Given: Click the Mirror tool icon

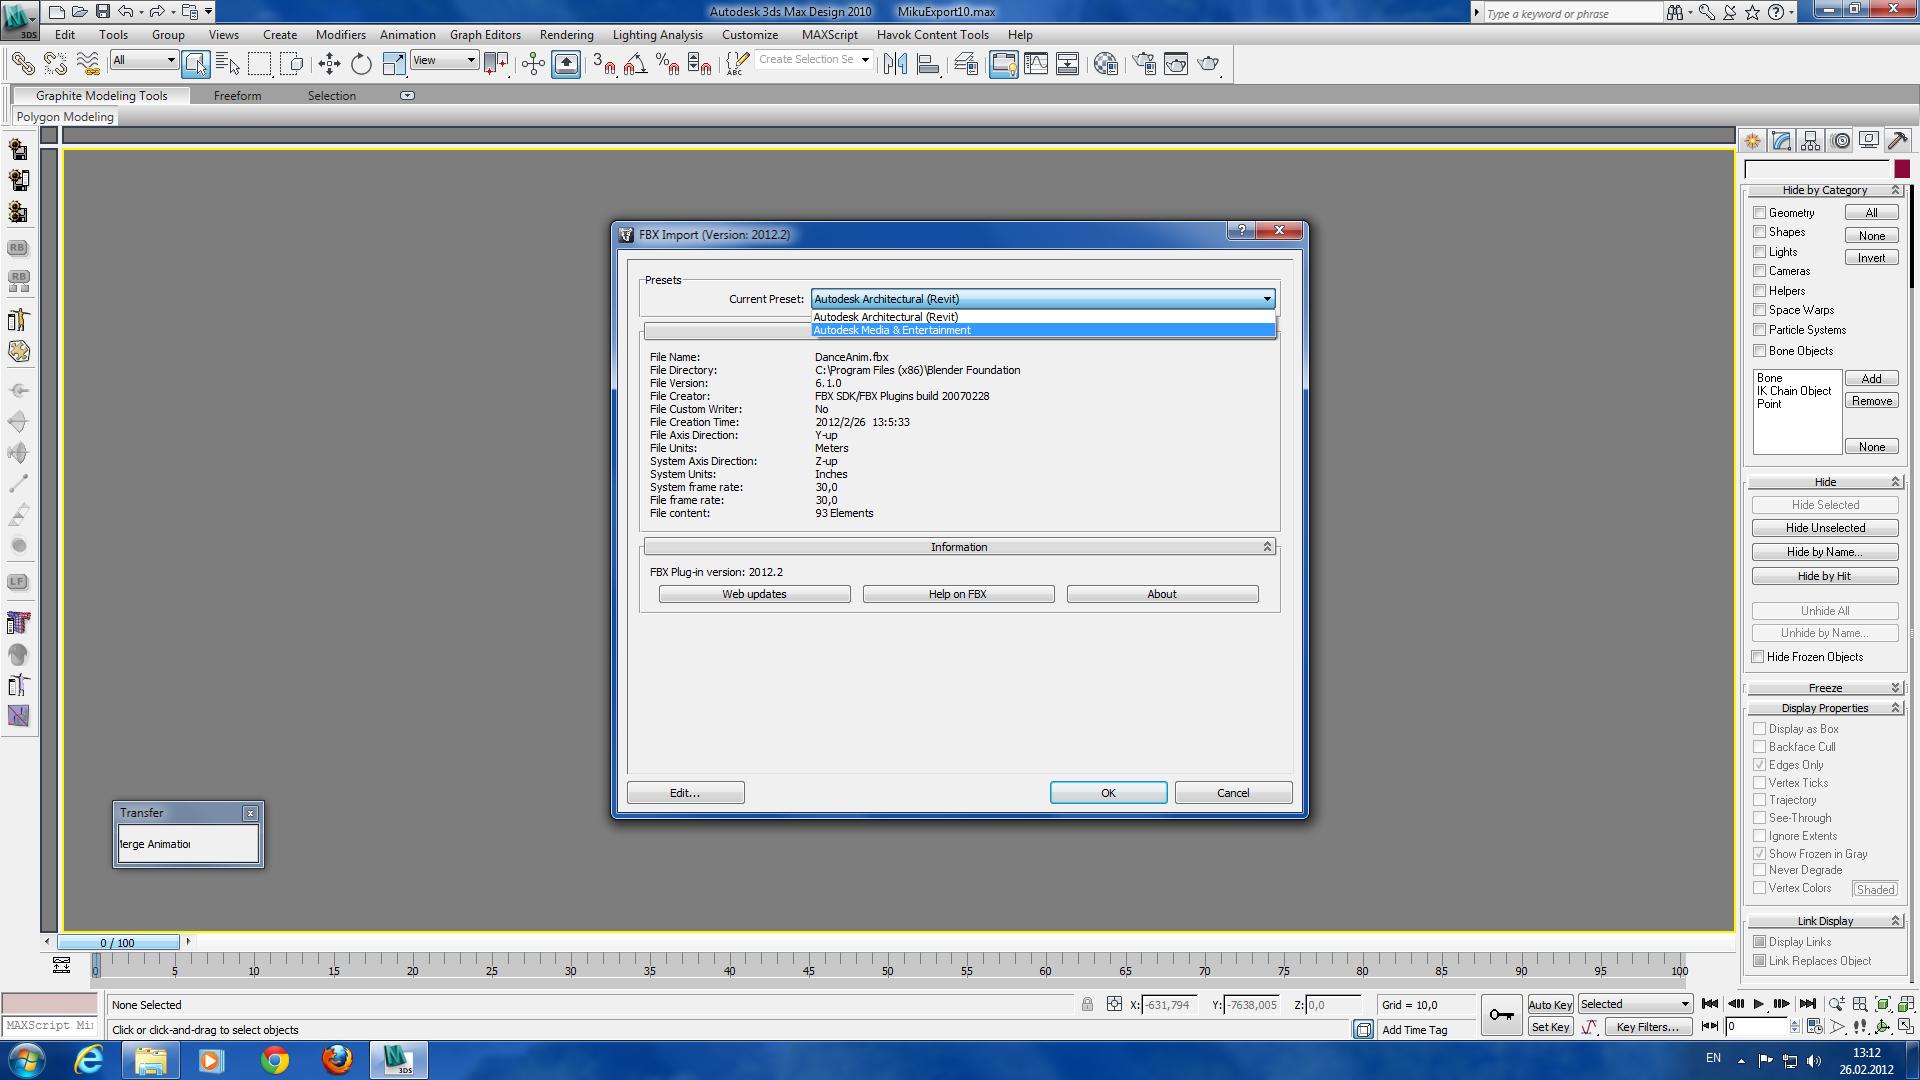Looking at the screenshot, I should (895, 64).
